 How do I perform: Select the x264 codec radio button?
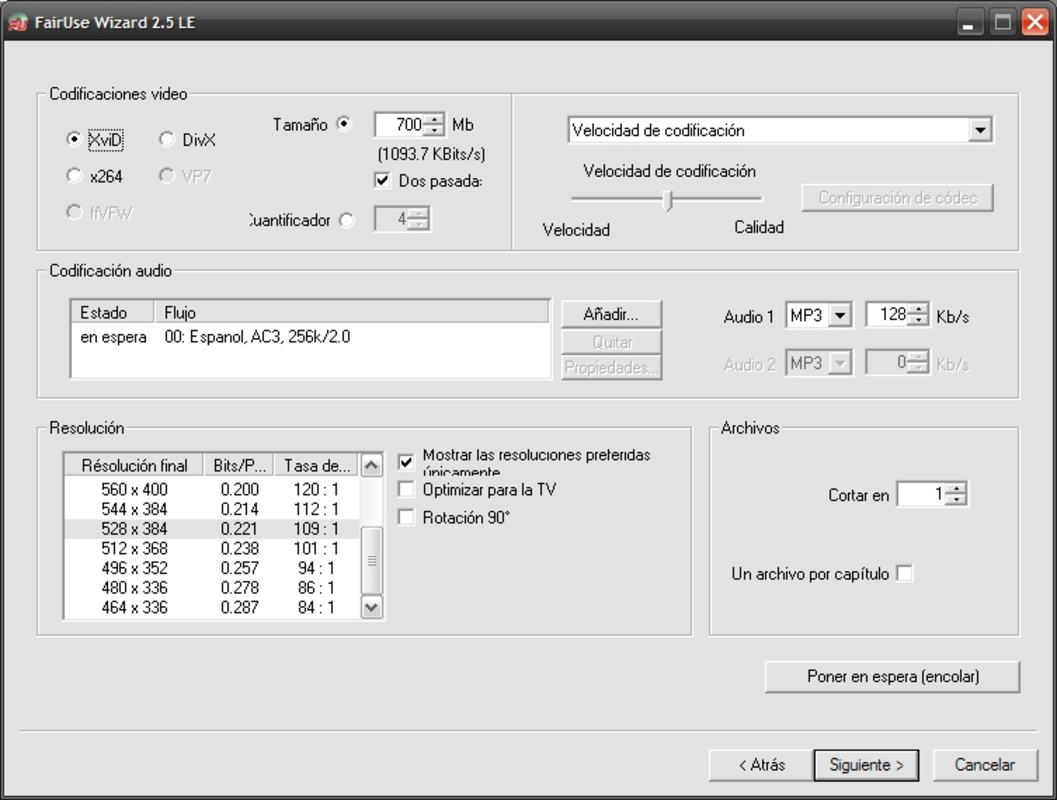pos(73,176)
